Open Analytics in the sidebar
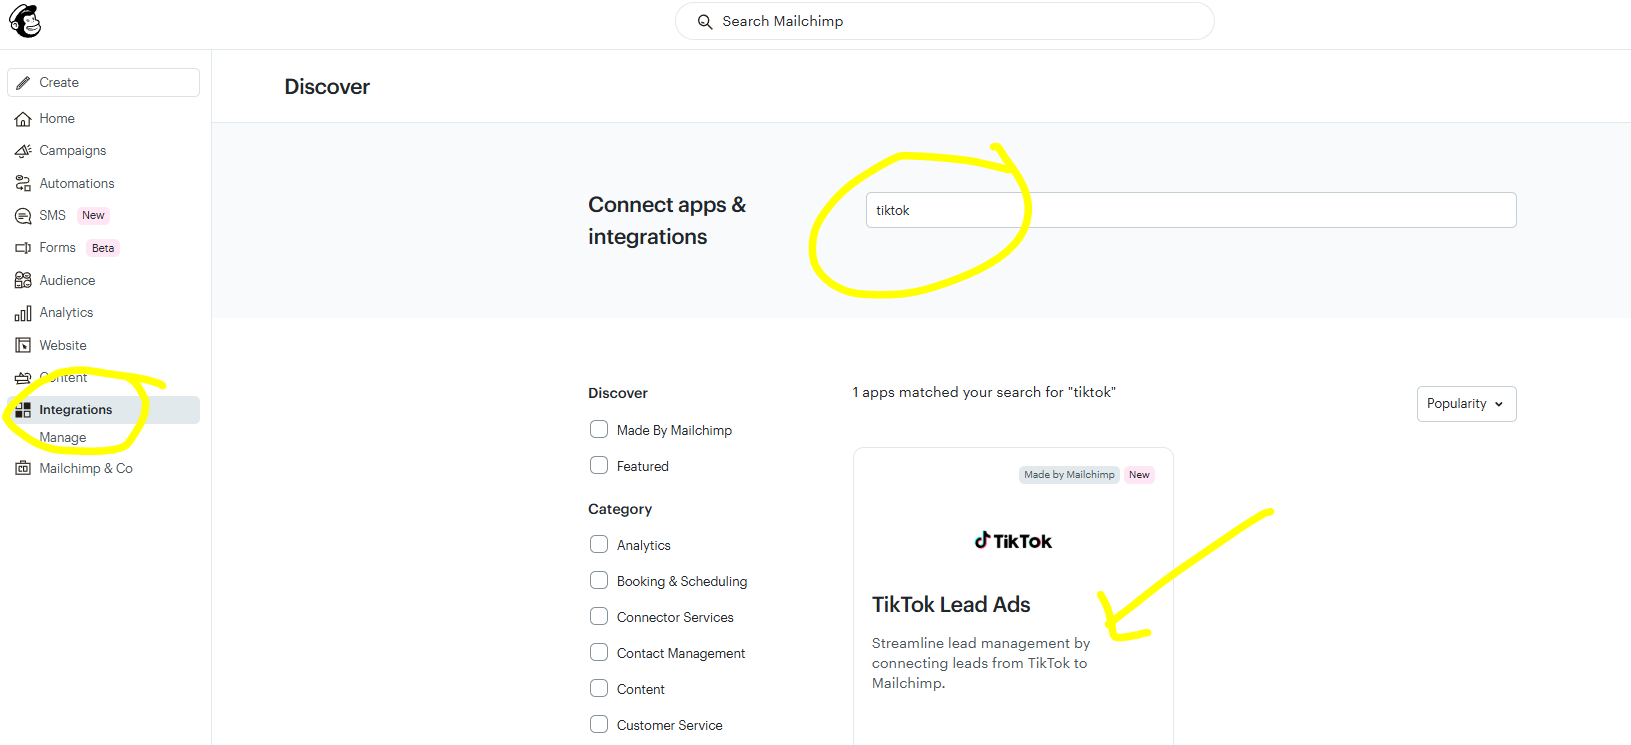 pos(66,313)
